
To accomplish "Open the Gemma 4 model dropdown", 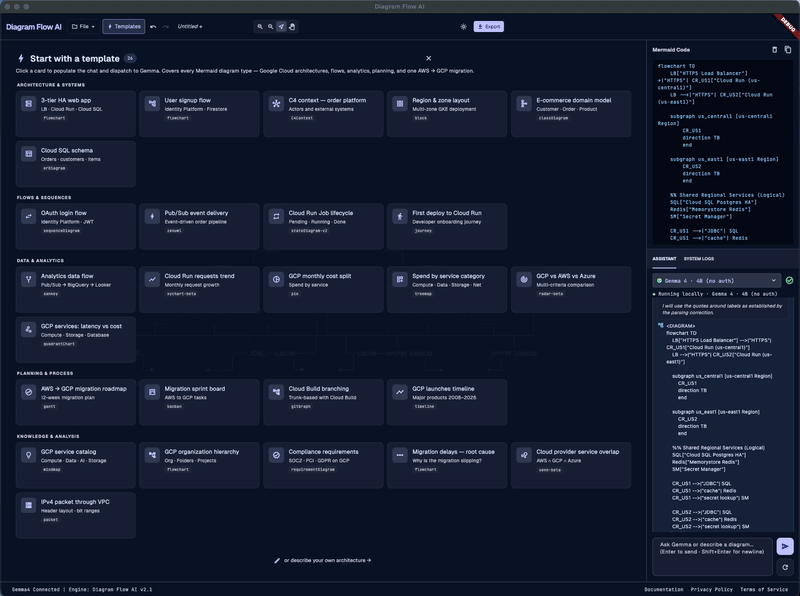I will click(x=716, y=280).
